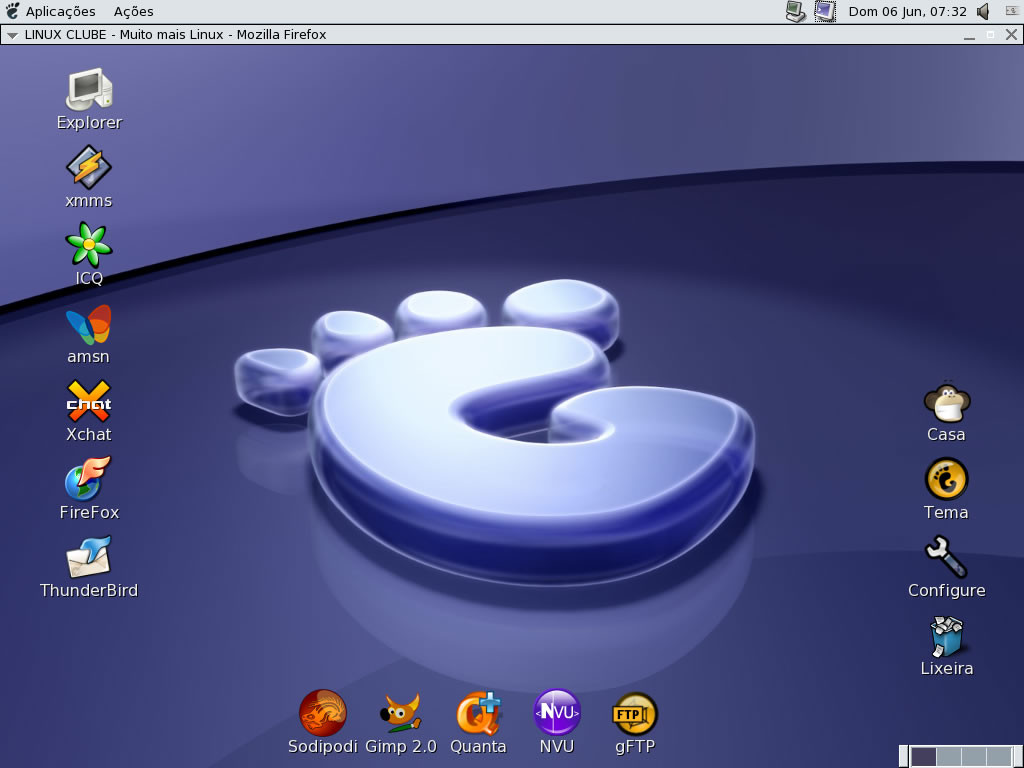Open the Xchat desktop launcher
Image resolution: width=1024 pixels, height=768 pixels.
89,402
